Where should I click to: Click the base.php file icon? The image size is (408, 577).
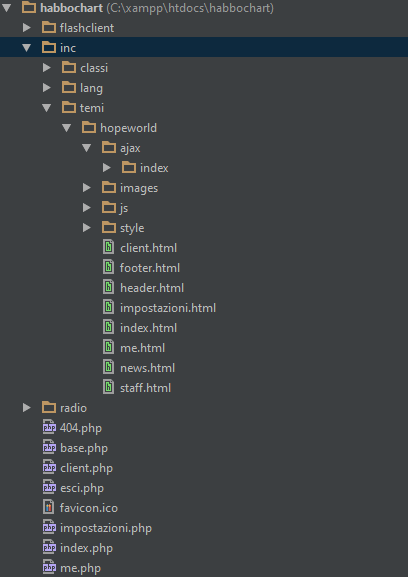tap(49, 448)
